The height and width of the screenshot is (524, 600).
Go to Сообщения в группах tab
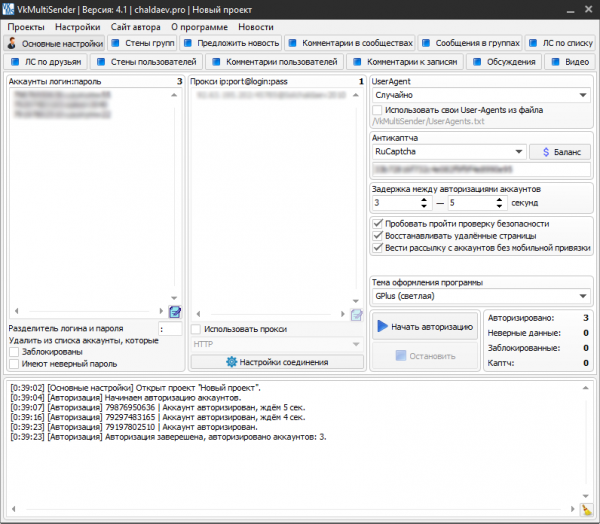click(x=471, y=43)
